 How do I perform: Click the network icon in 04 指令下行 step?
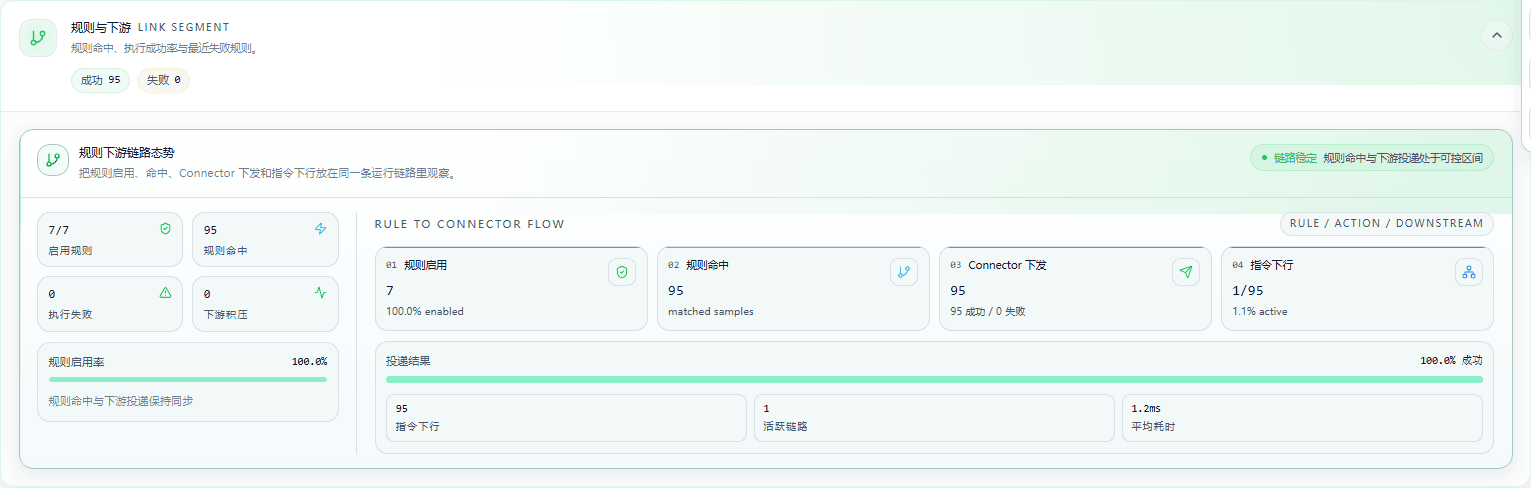(x=1468, y=272)
